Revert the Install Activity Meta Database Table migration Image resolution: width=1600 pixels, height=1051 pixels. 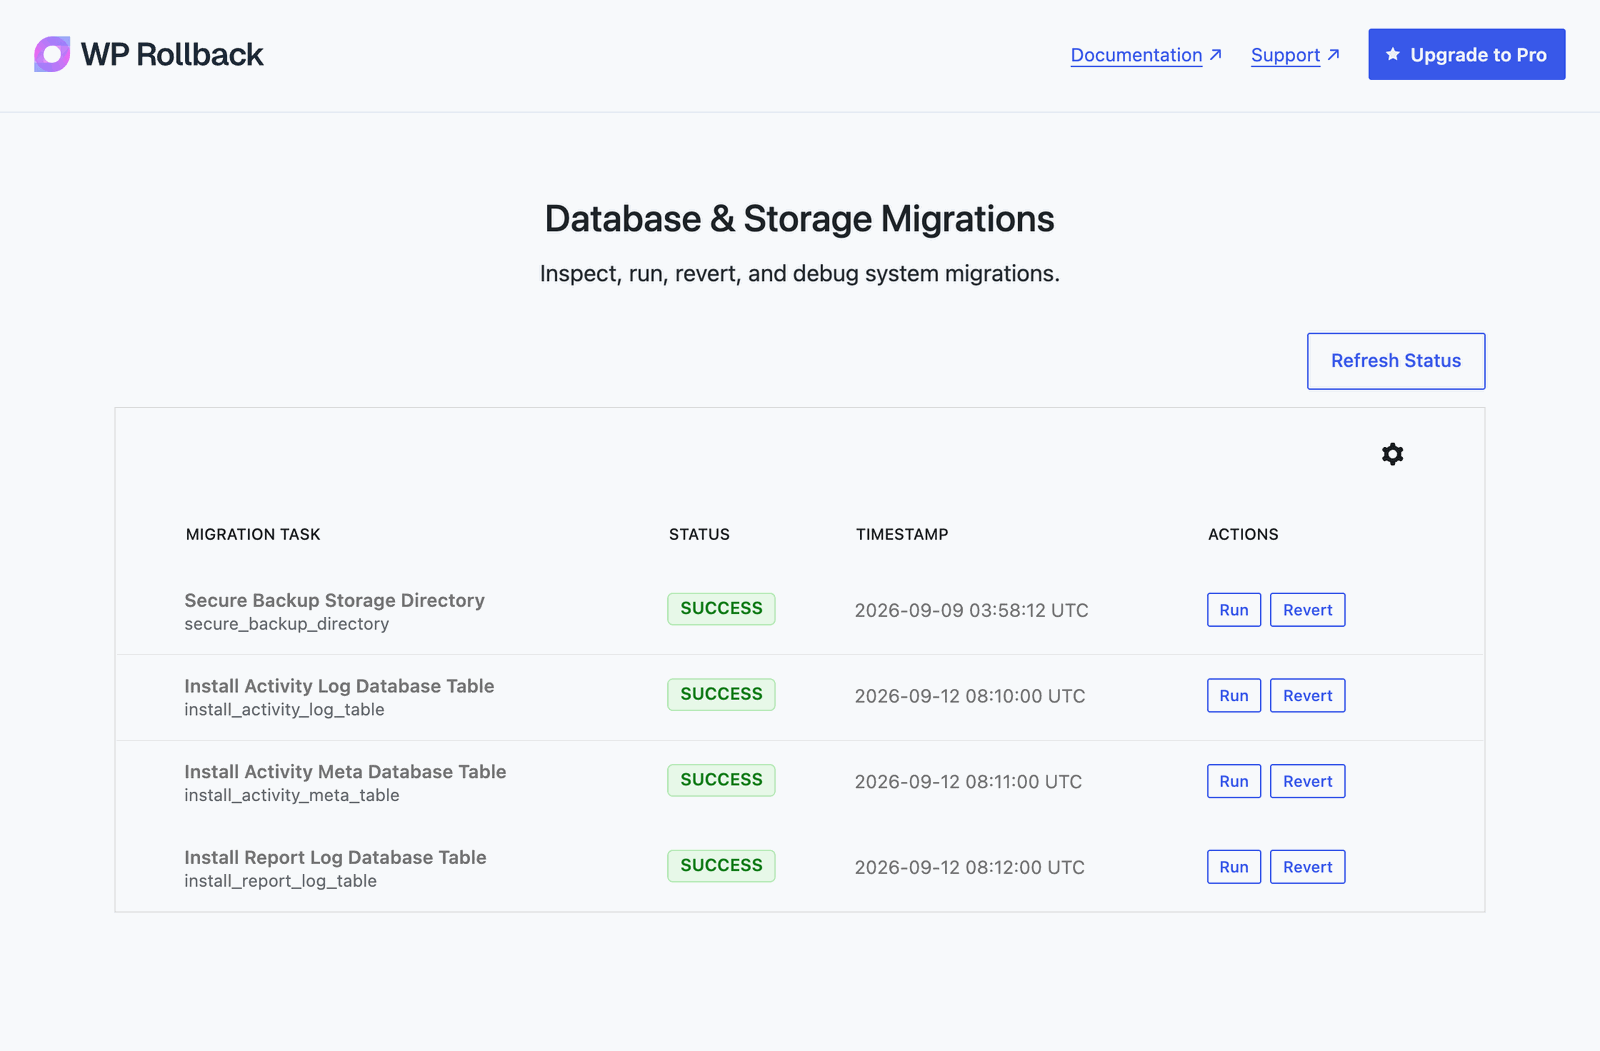click(1307, 781)
